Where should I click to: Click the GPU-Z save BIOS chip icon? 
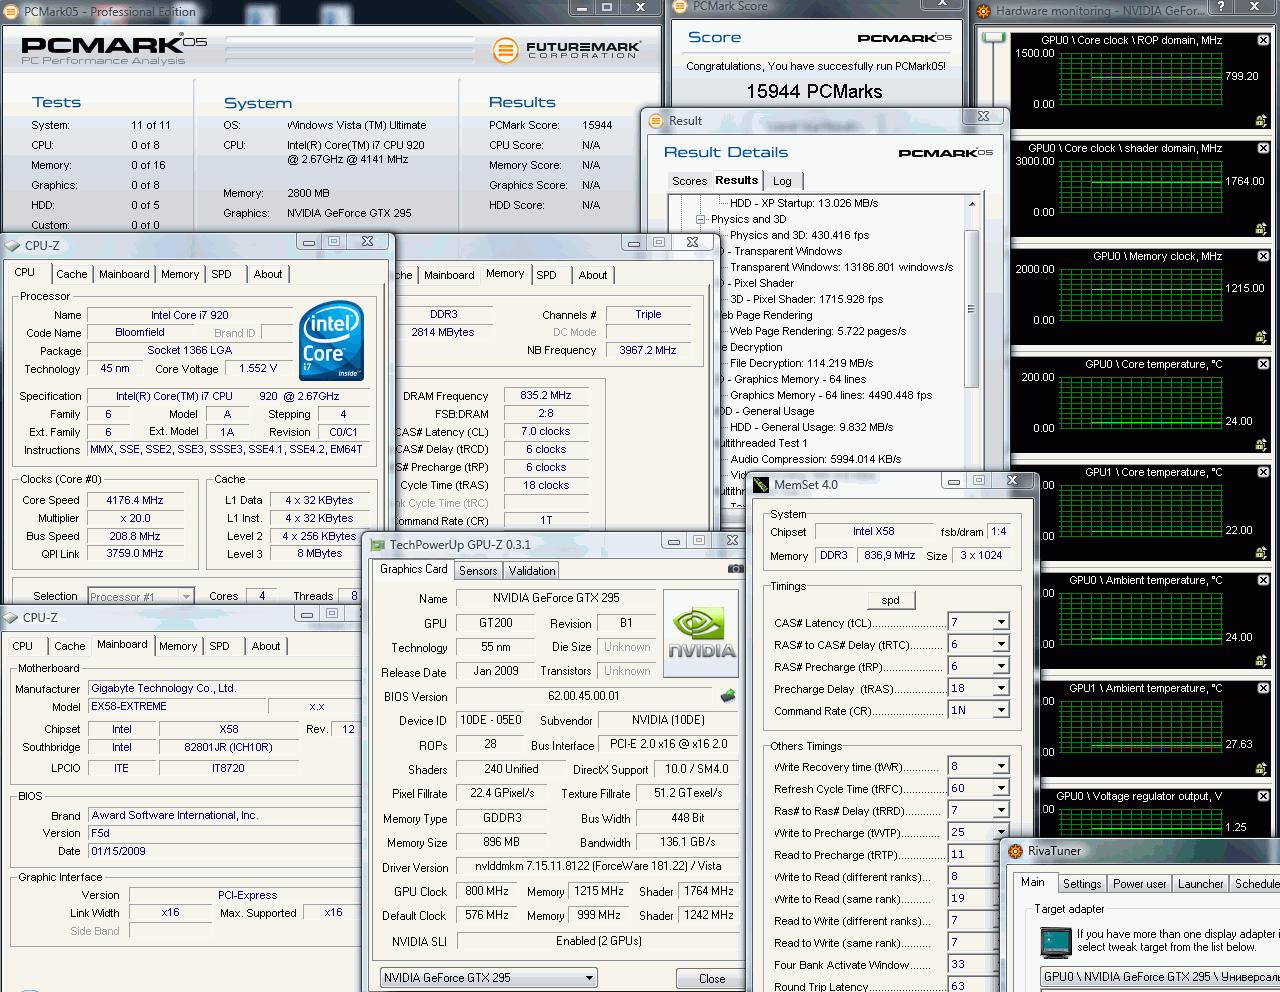point(727,696)
